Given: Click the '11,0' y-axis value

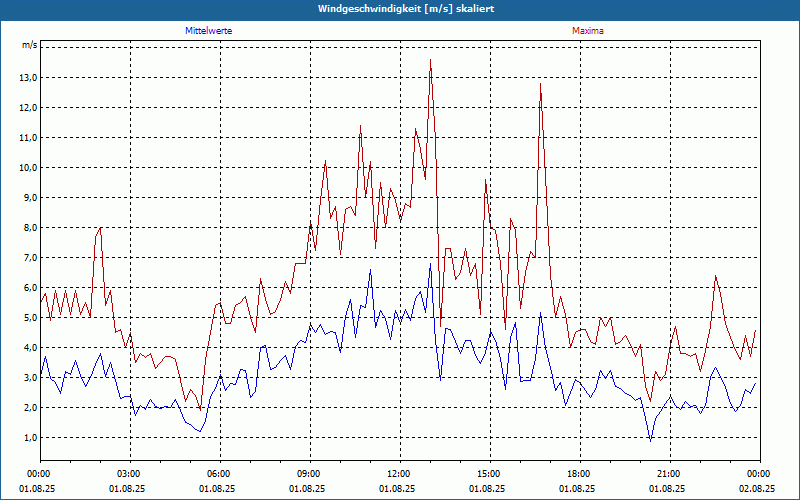Looking at the screenshot, I should click(x=29, y=138).
